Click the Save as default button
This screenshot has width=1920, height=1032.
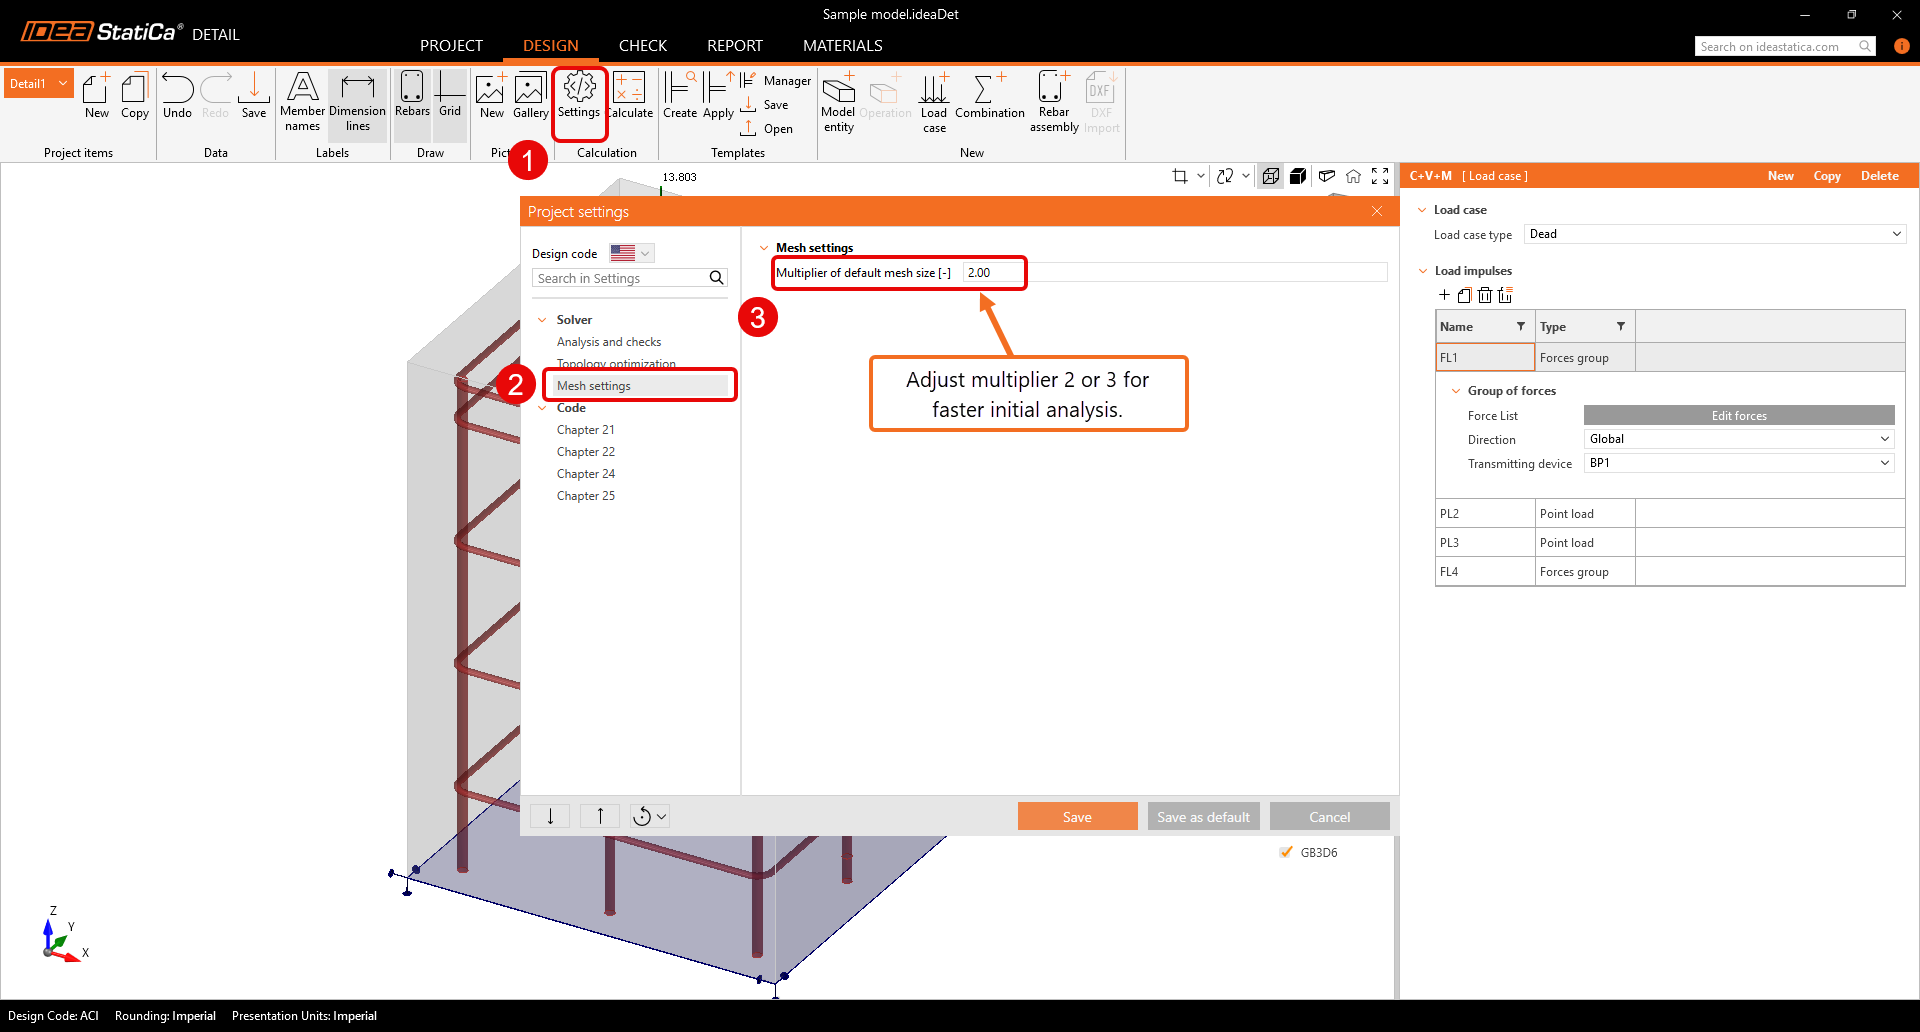(x=1203, y=816)
